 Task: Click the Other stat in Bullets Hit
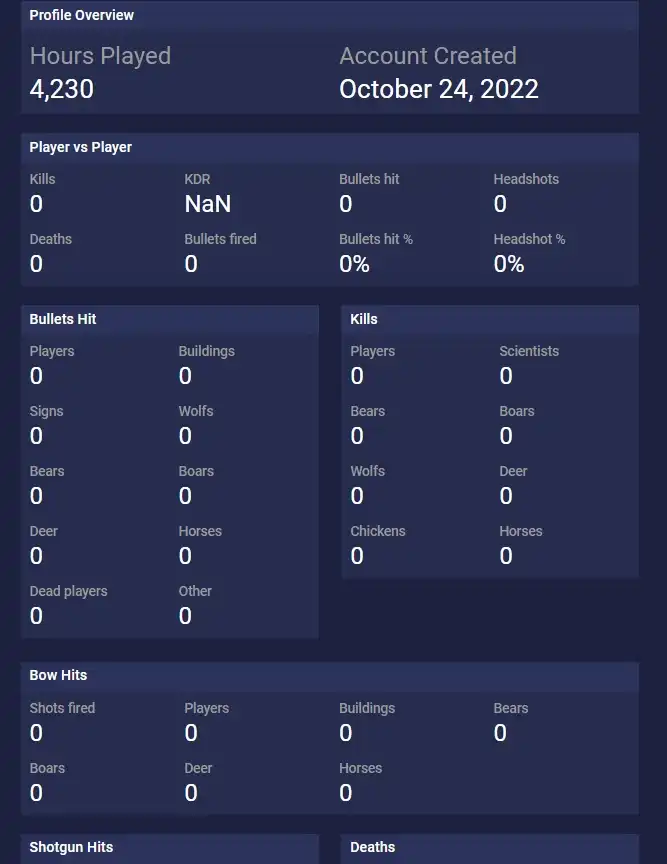(195, 591)
